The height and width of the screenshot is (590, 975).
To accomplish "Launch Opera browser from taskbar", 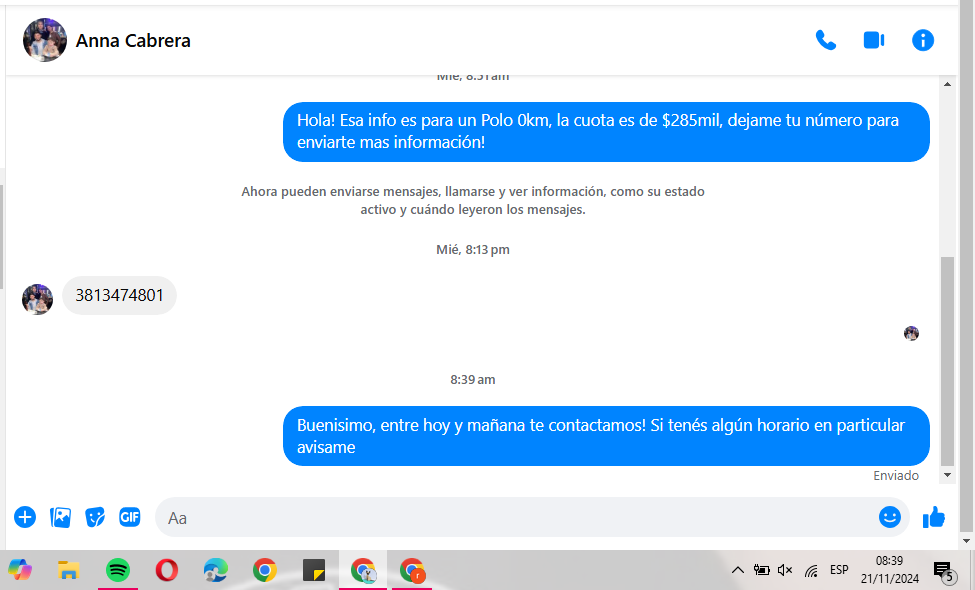I will point(167,570).
